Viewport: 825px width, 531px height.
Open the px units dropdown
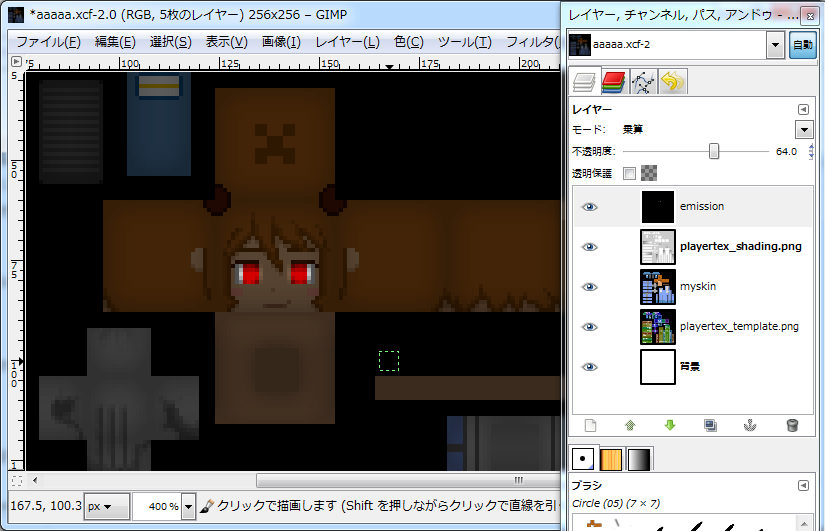pos(106,507)
